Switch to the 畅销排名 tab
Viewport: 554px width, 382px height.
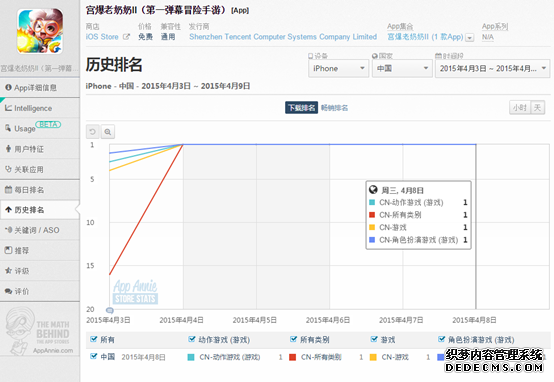coord(334,108)
